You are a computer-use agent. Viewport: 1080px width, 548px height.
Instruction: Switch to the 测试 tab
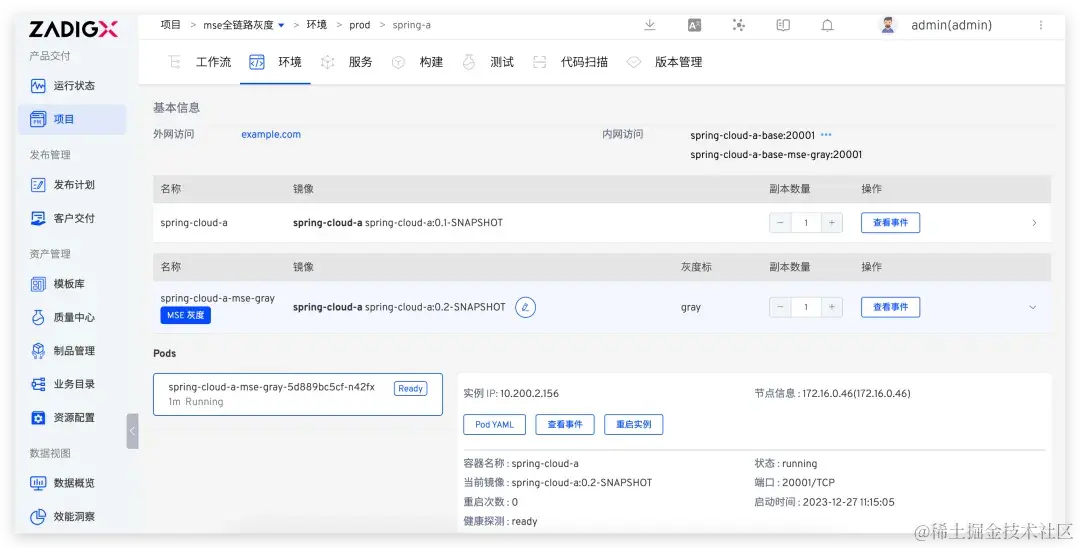pos(488,62)
